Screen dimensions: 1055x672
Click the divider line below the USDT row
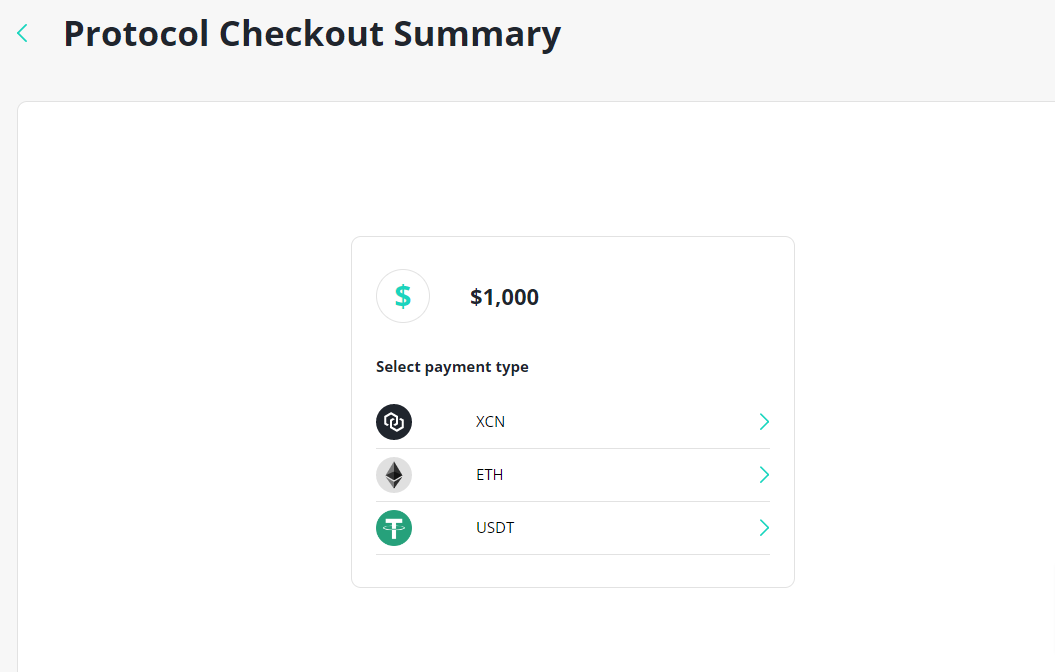(573, 554)
